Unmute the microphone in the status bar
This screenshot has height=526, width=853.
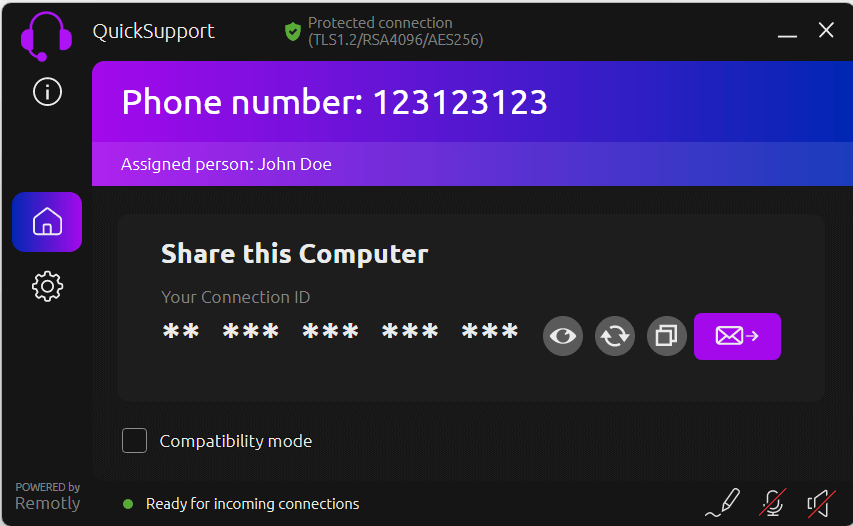pyautogui.click(x=771, y=502)
